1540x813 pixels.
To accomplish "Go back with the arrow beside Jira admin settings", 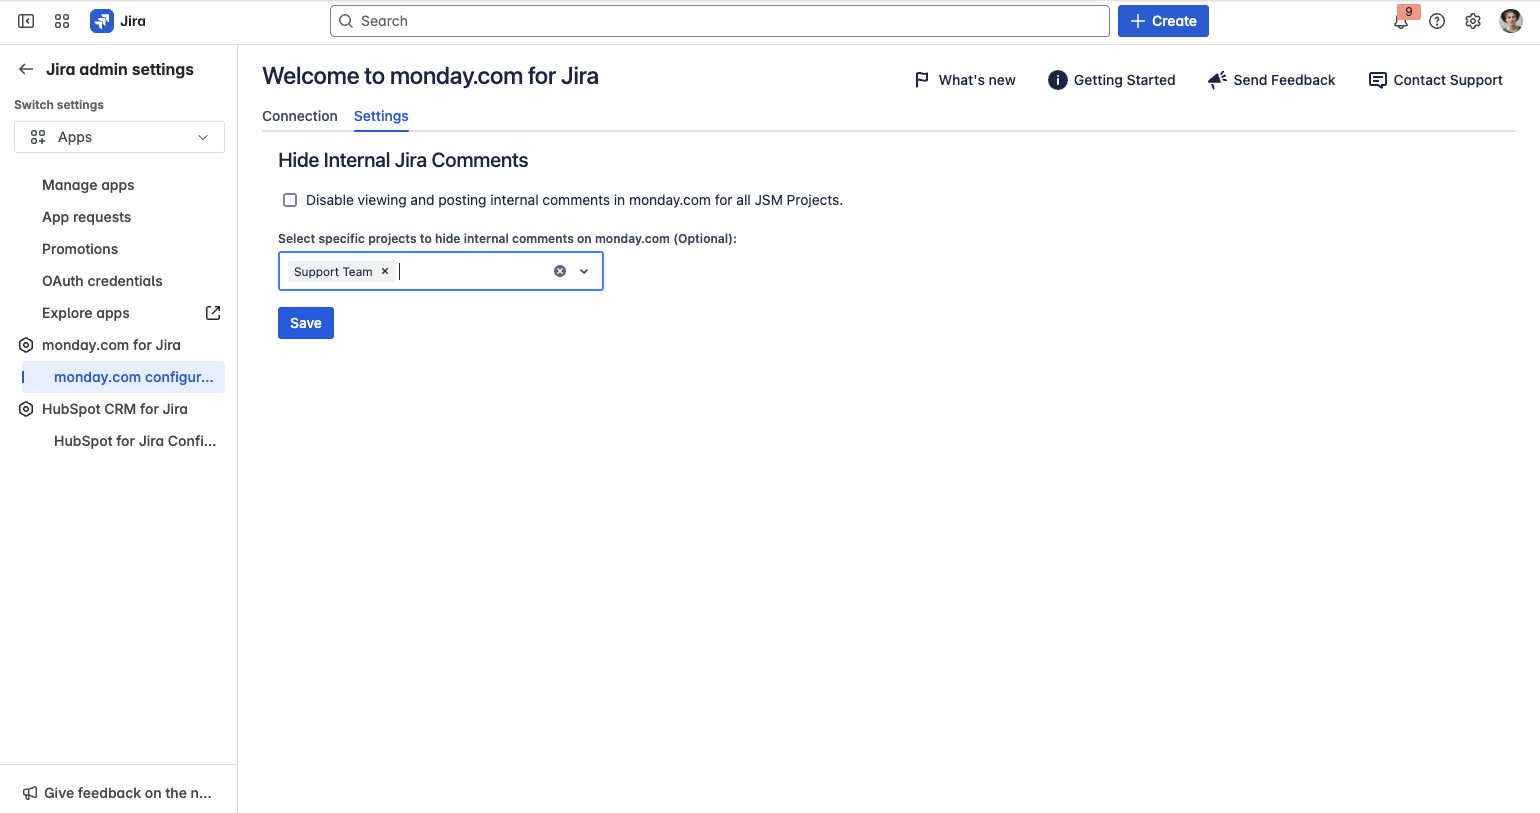I will pyautogui.click(x=26, y=69).
